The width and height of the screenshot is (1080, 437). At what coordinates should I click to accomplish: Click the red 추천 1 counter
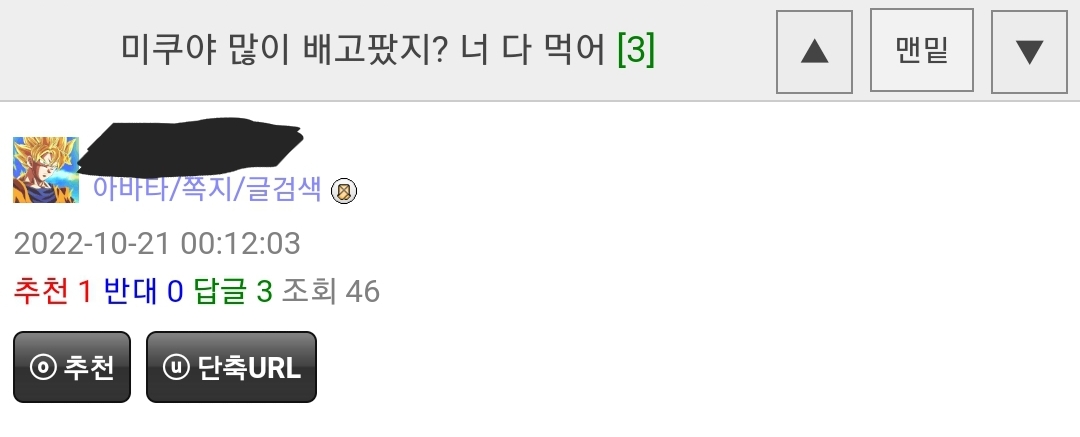tap(52, 292)
